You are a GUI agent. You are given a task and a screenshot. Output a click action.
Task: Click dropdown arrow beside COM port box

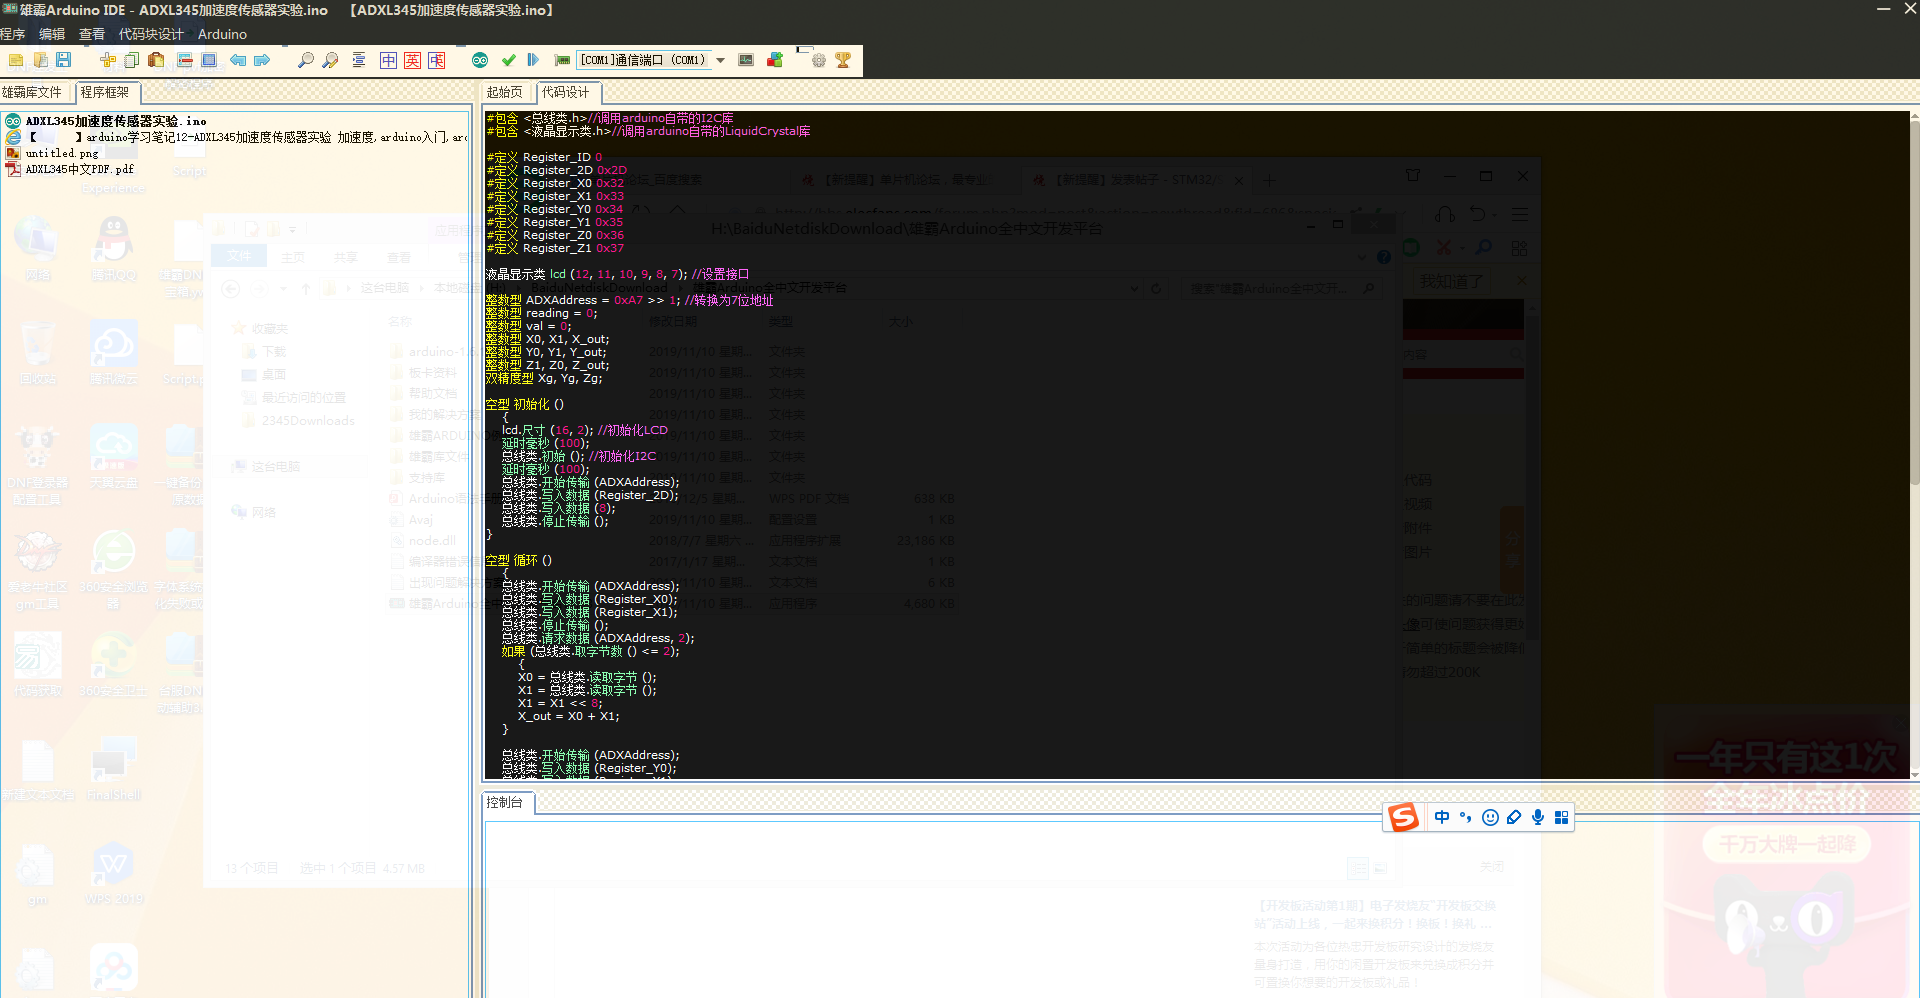720,60
